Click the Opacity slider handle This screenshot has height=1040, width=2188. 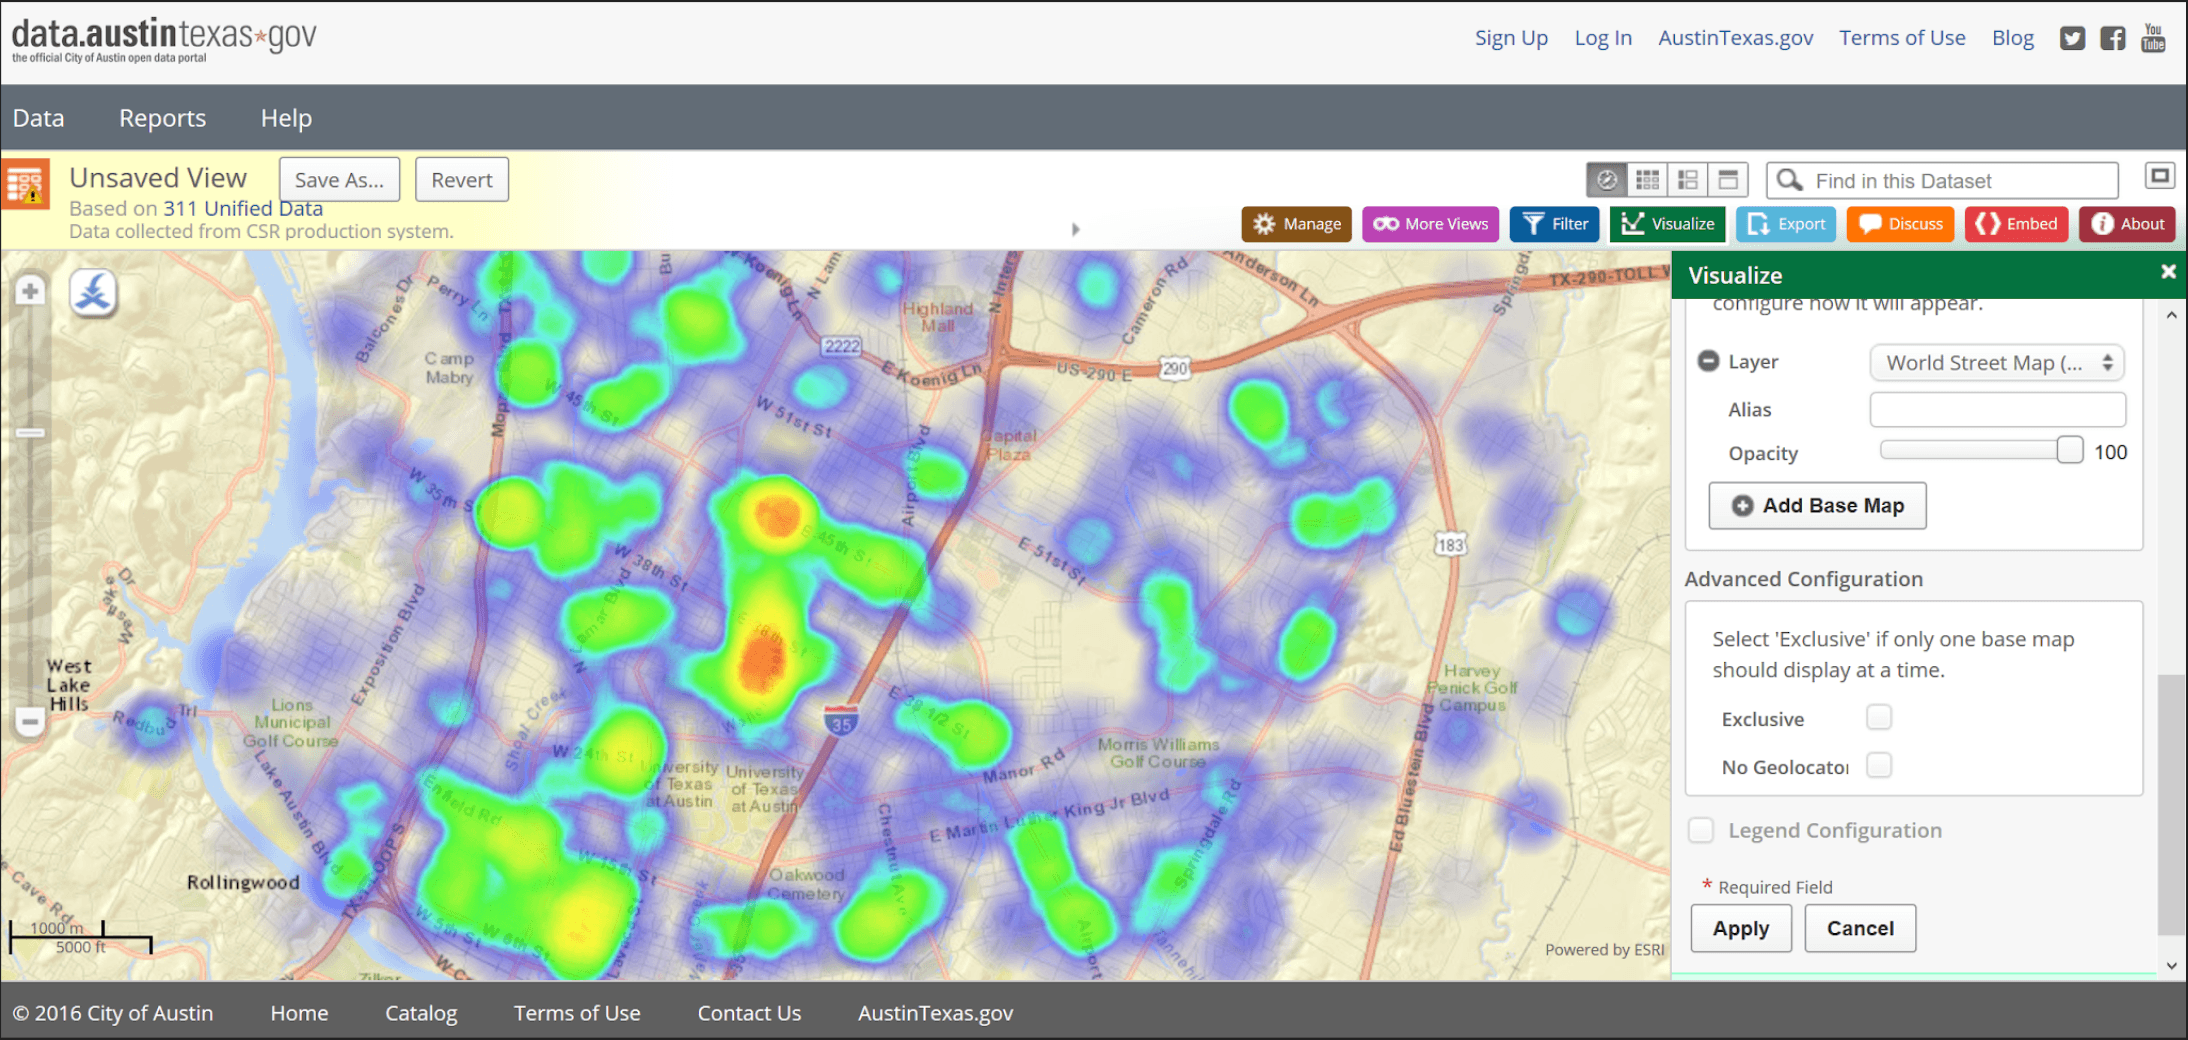tap(2069, 451)
